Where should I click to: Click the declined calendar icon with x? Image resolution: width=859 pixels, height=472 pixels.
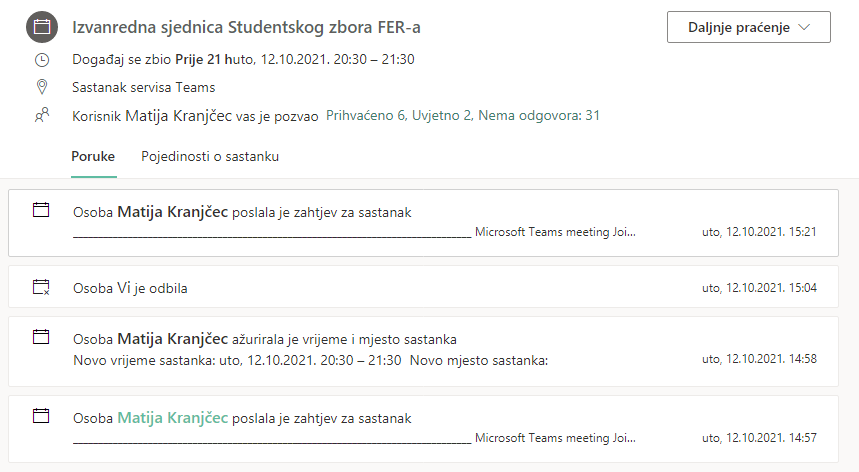point(41,287)
